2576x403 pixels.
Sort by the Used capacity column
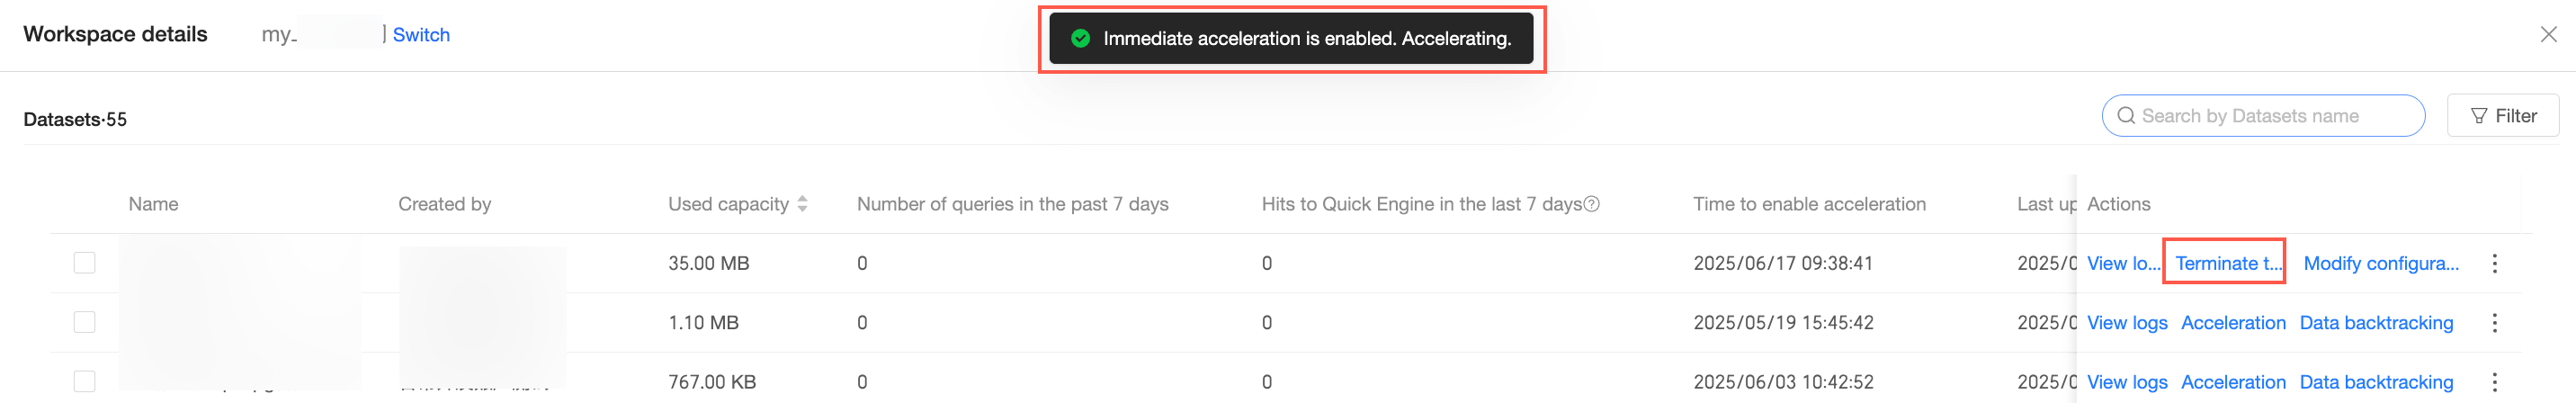pos(802,204)
